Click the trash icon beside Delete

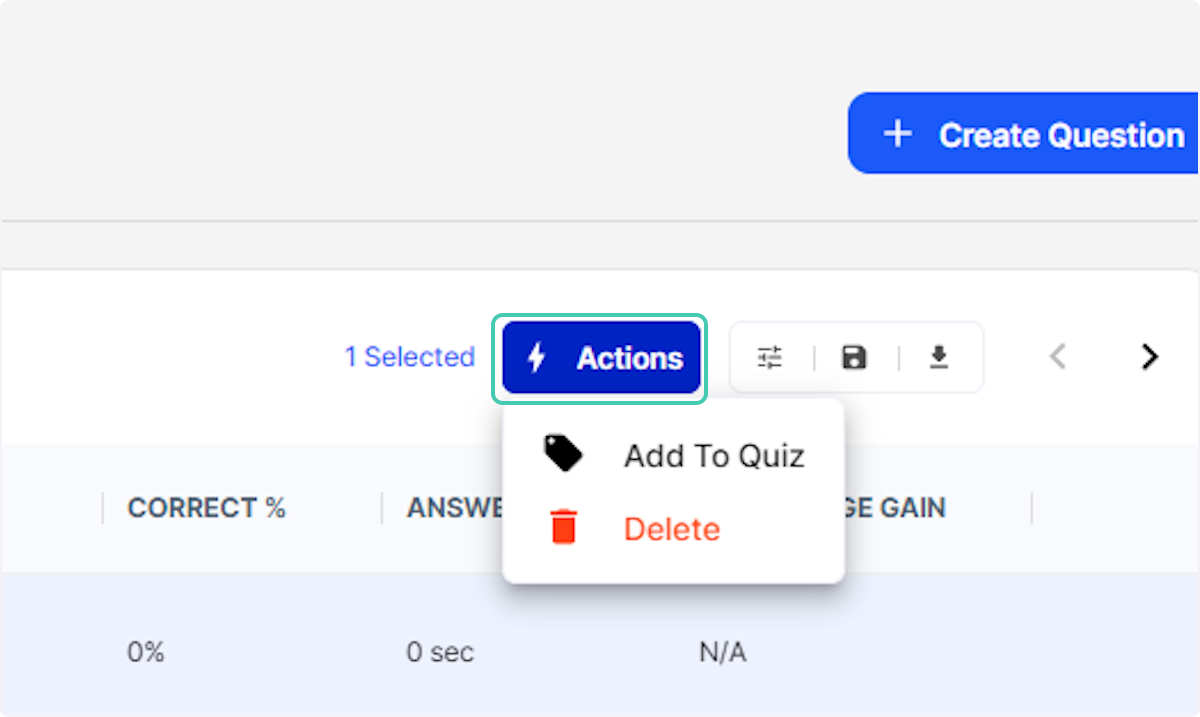click(x=562, y=527)
